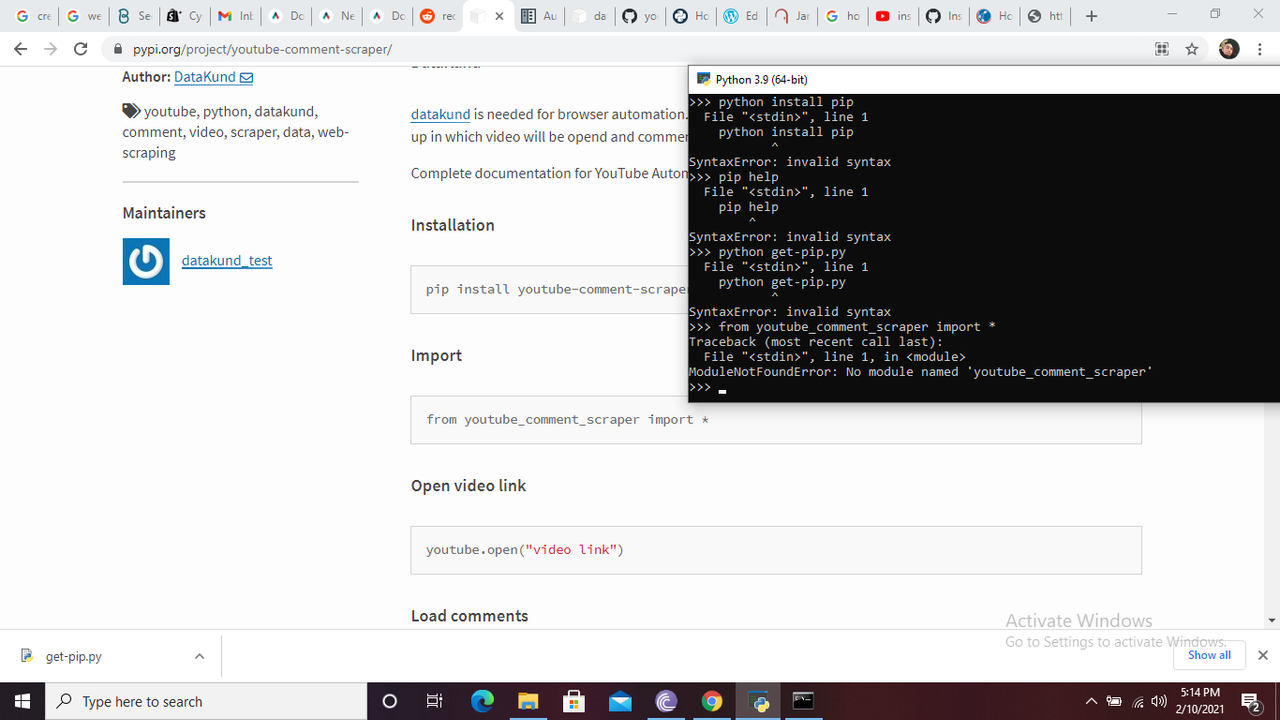The image size is (1280, 720).
Task: Go back to the previous page
Action: 20,48
